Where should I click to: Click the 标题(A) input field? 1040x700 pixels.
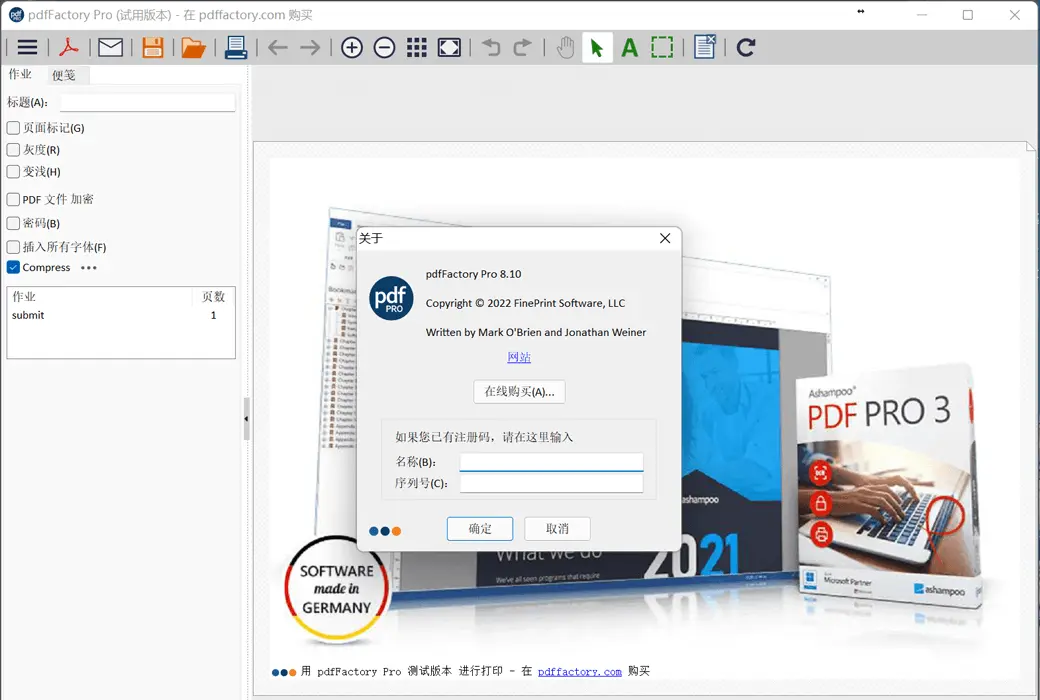pyautogui.click(x=147, y=102)
